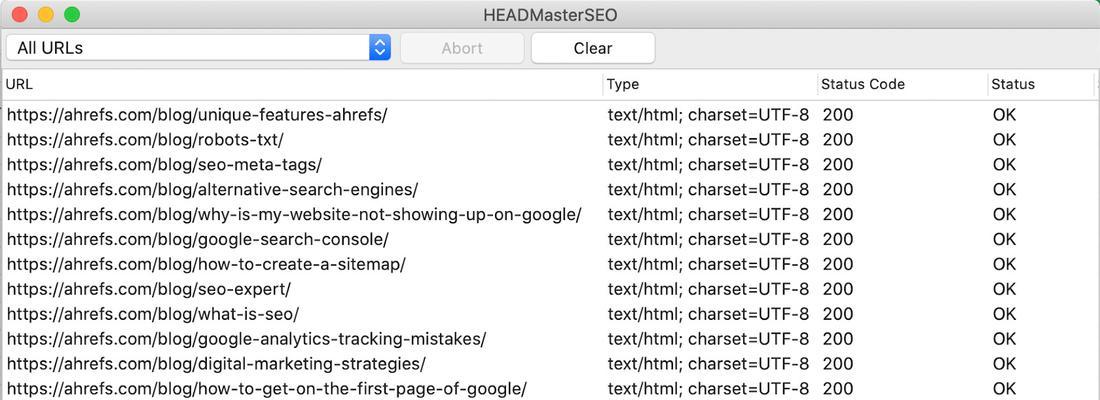Screen dimensions: 1100x400
Task: Click OK status of what-is-seo row
Action: 1005,314
